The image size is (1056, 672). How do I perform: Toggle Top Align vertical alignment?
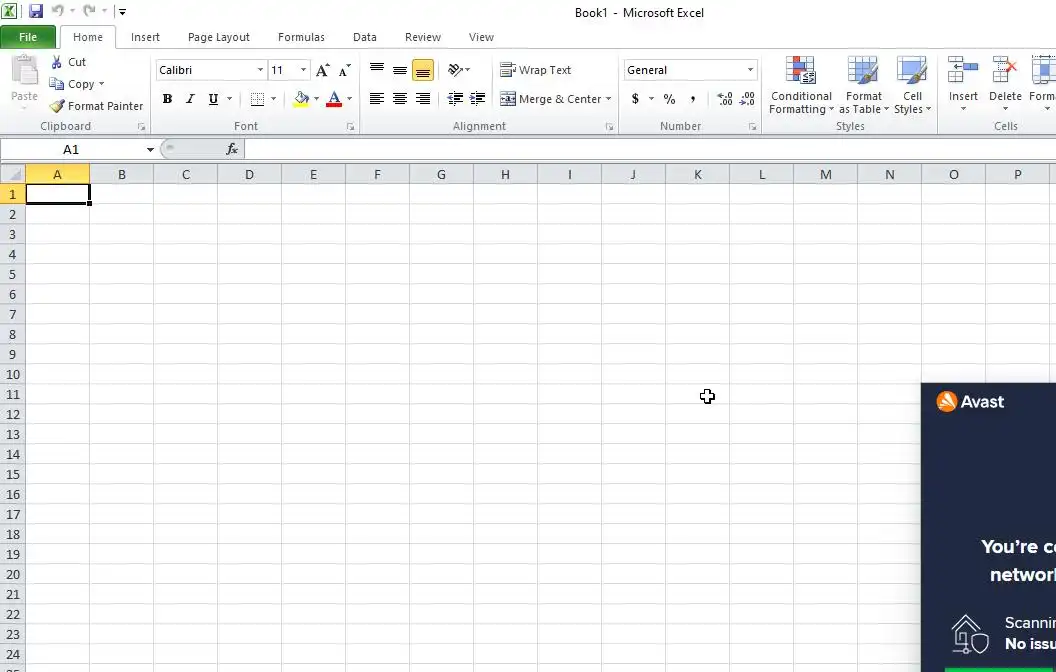377,70
